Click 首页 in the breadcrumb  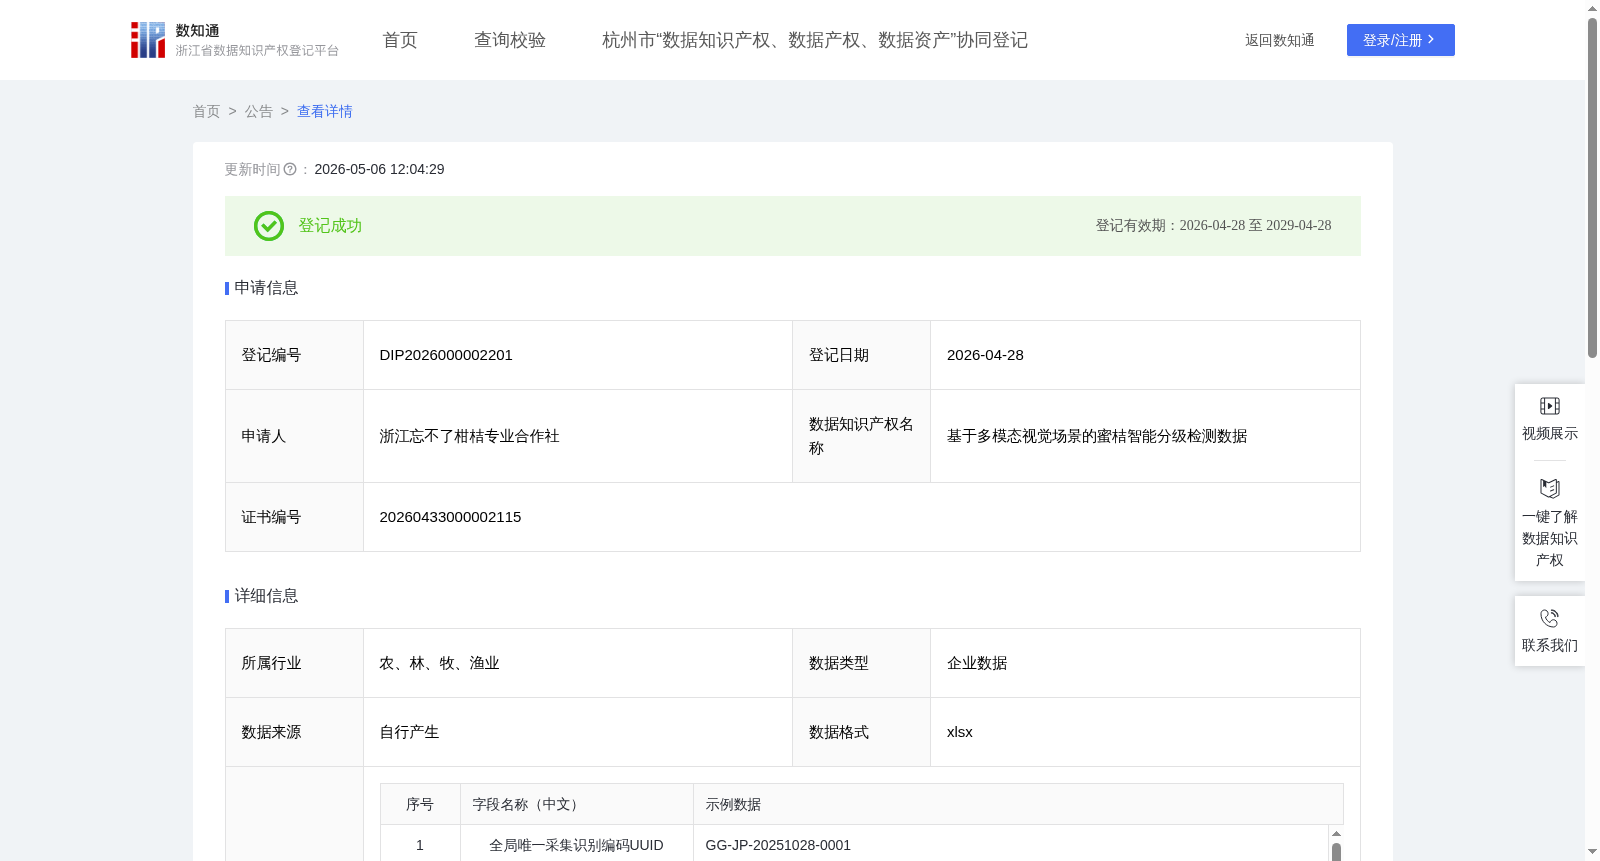pyautogui.click(x=207, y=112)
